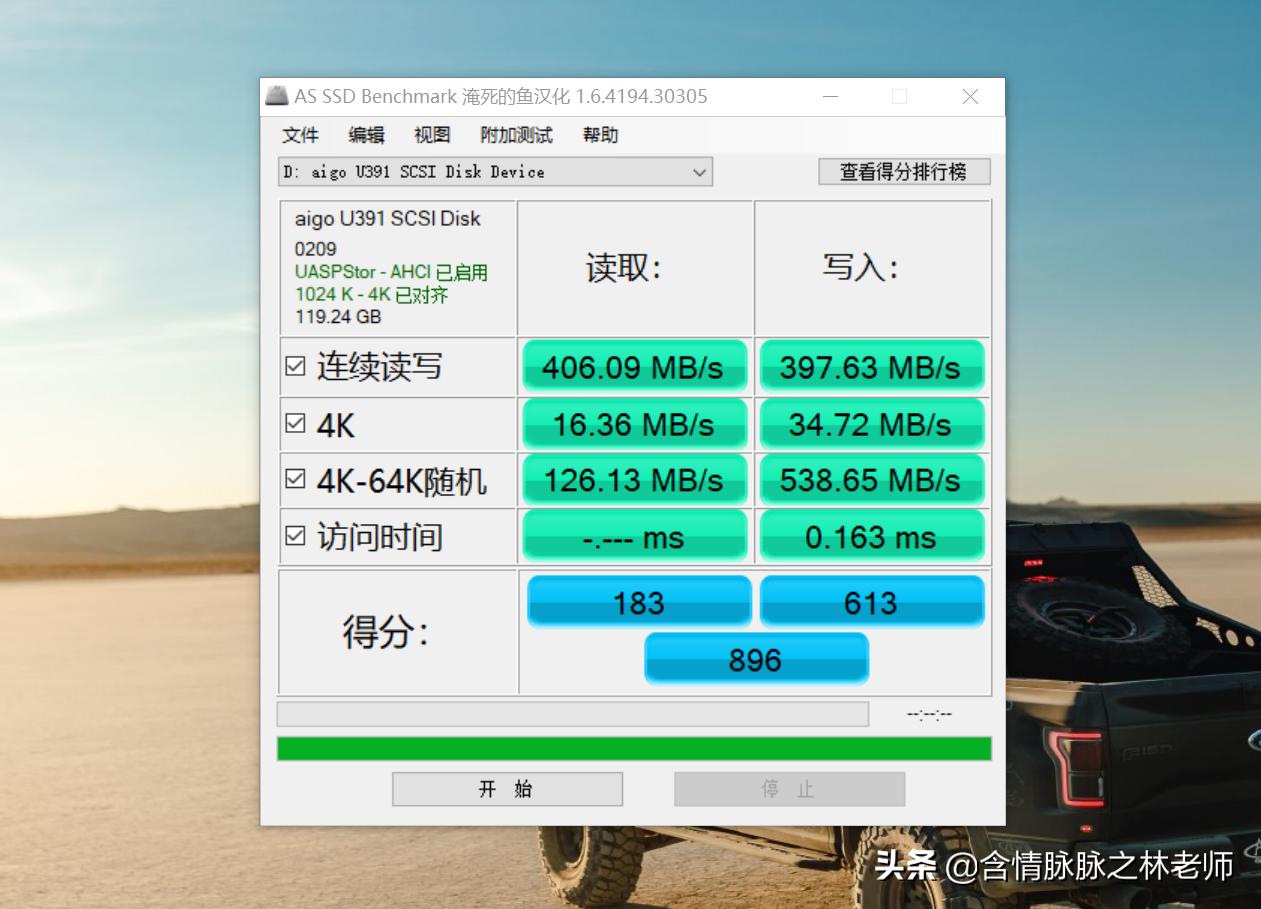Click the green progress bar

click(x=633, y=744)
